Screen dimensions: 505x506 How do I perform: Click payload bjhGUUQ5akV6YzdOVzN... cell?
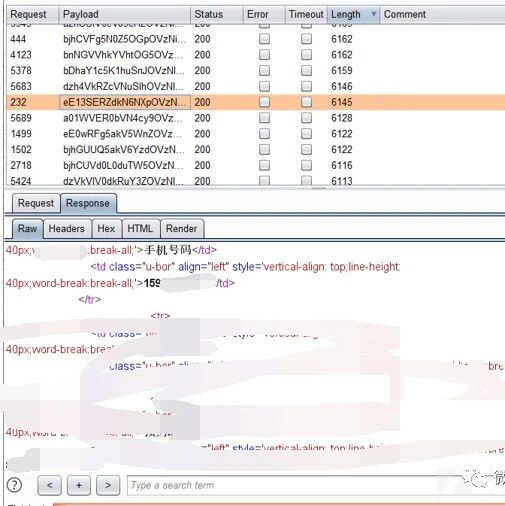click(125, 149)
